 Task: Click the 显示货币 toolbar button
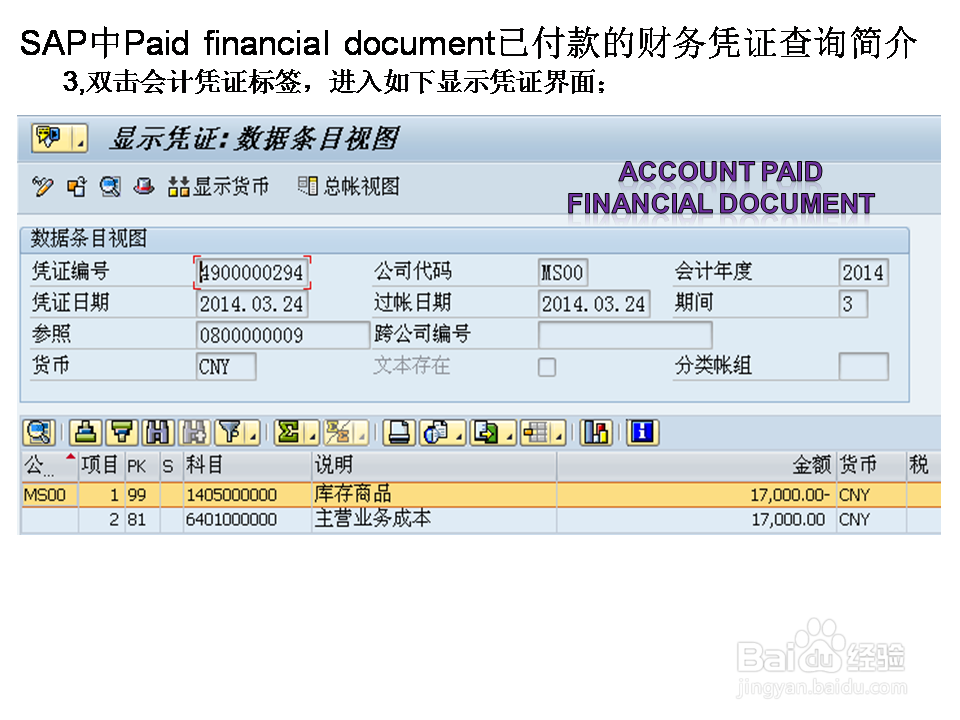[219, 187]
